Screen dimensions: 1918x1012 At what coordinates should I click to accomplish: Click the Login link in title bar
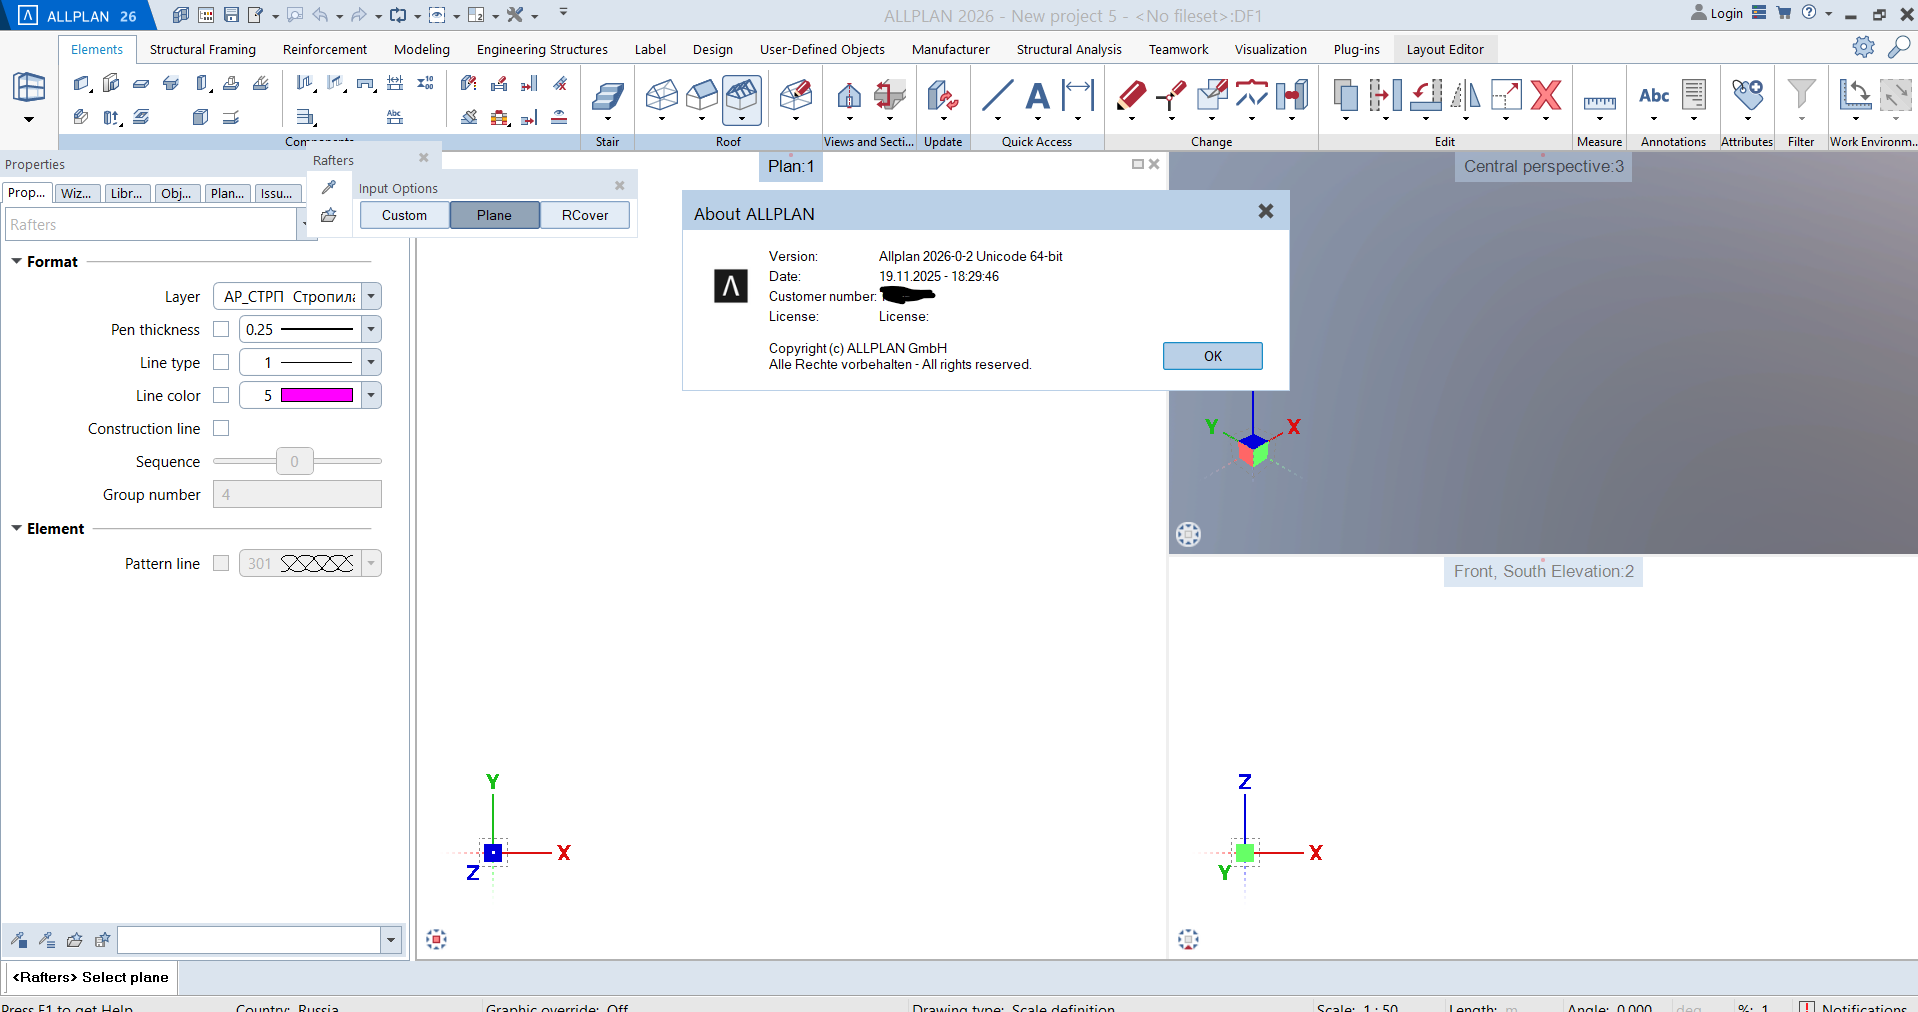[1717, 13]
